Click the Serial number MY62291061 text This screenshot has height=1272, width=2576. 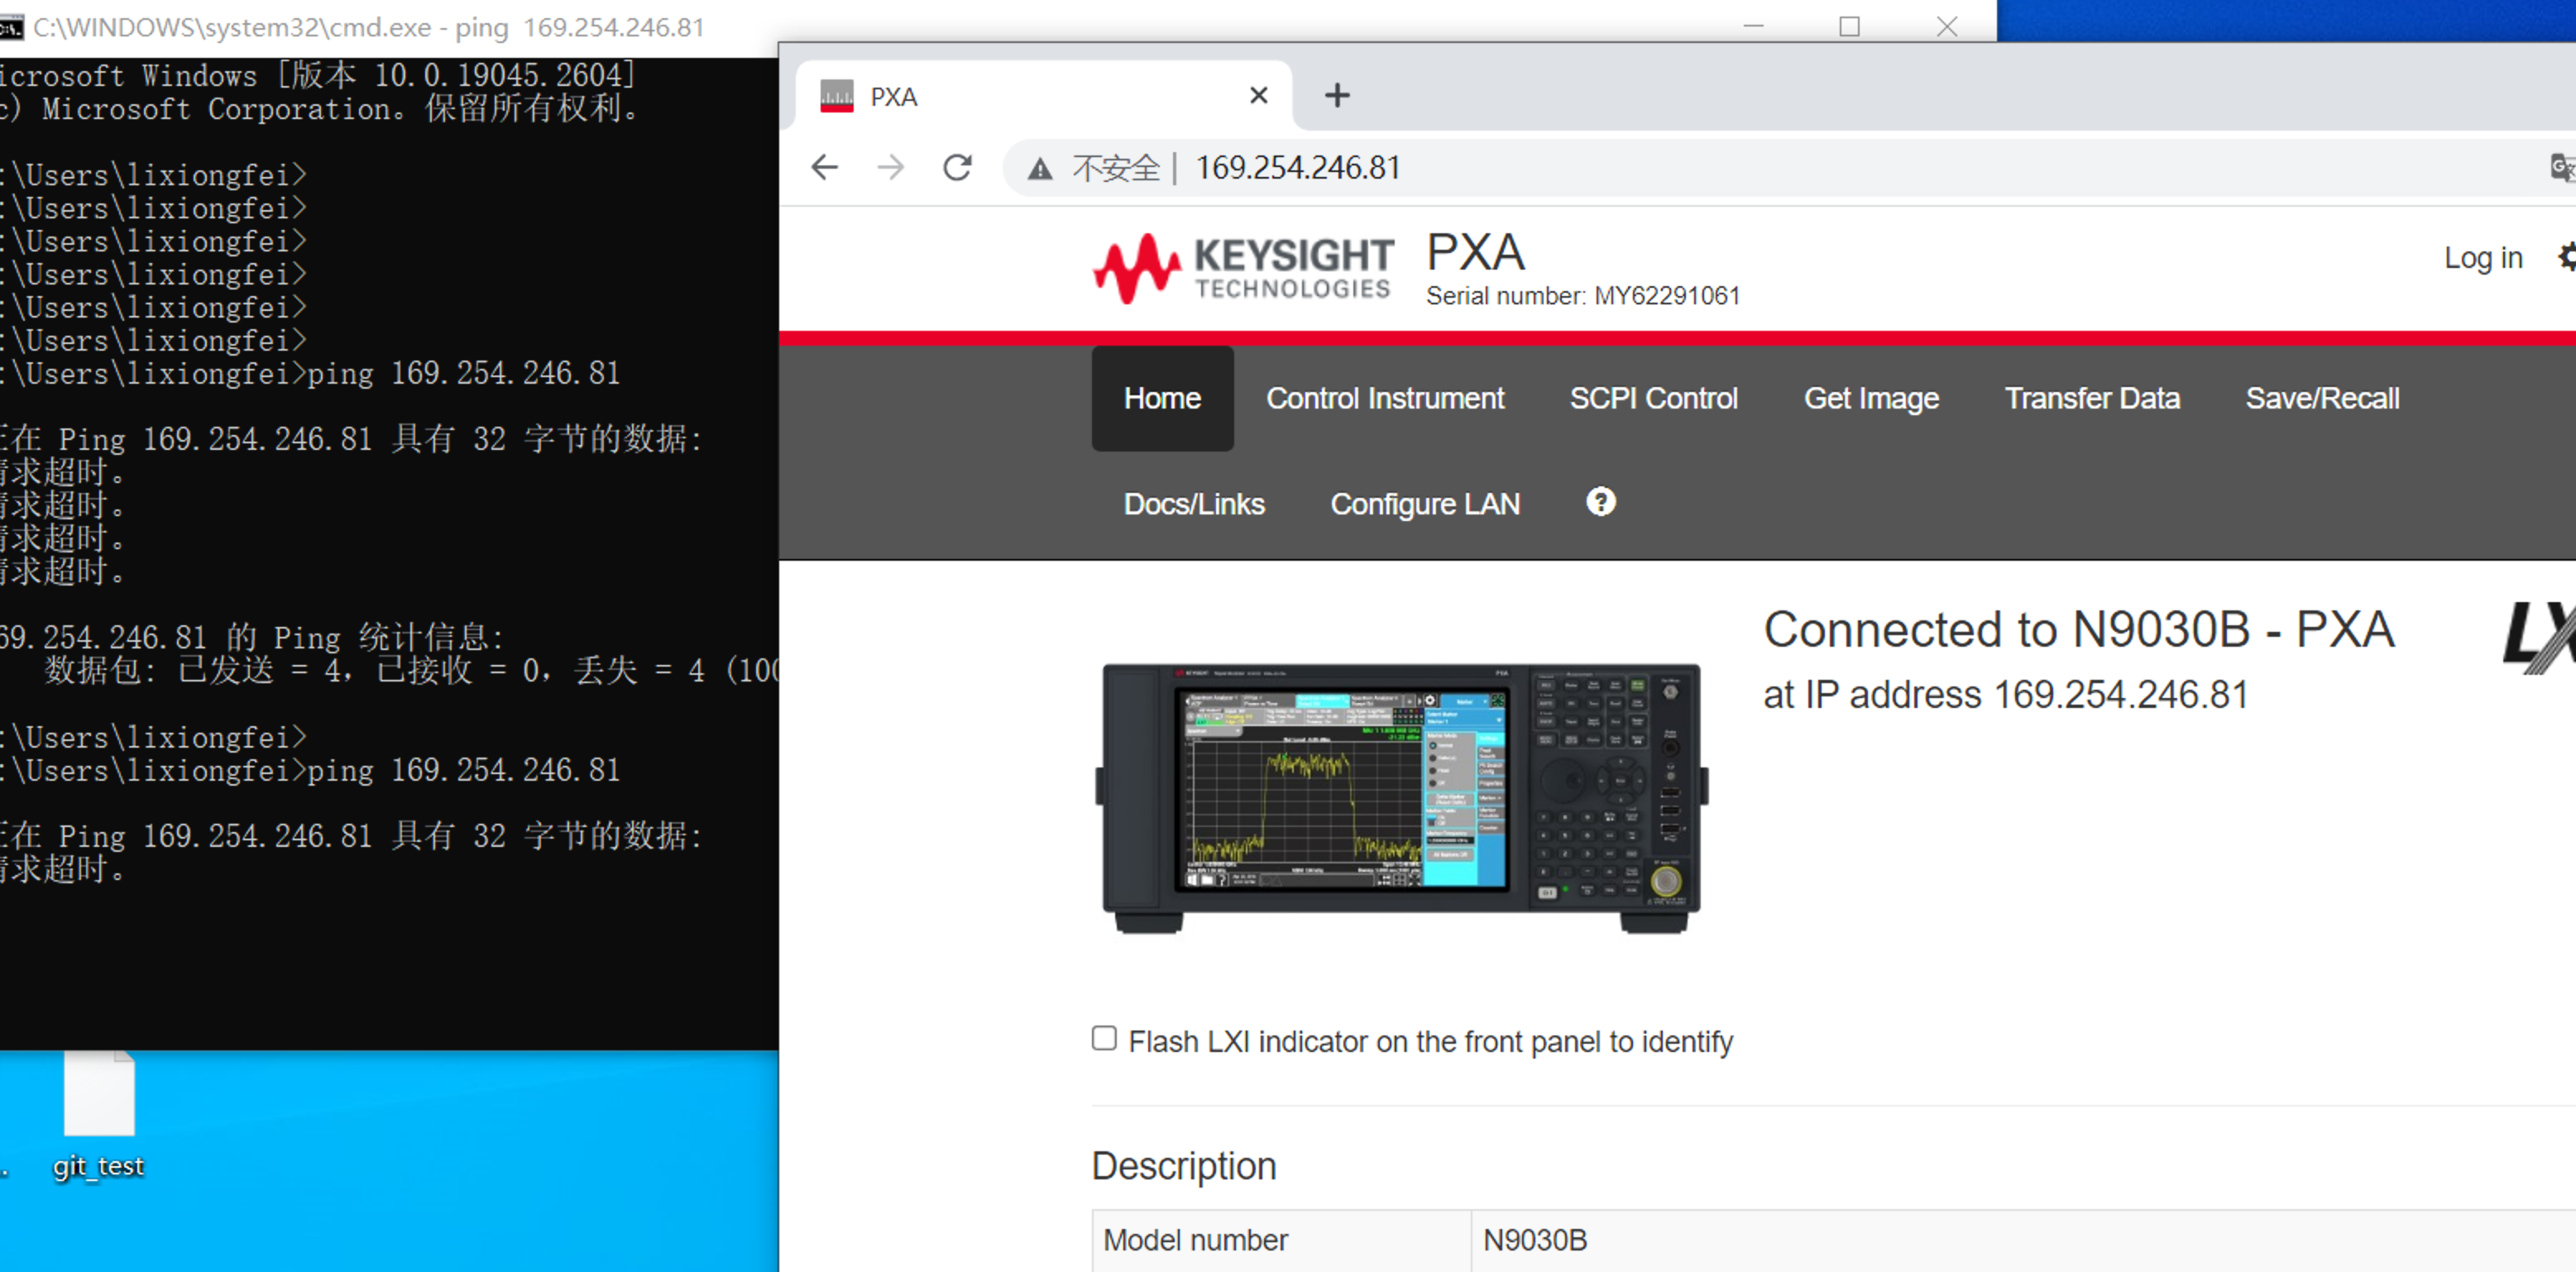pyautogui.click(x=1583, y=296)
